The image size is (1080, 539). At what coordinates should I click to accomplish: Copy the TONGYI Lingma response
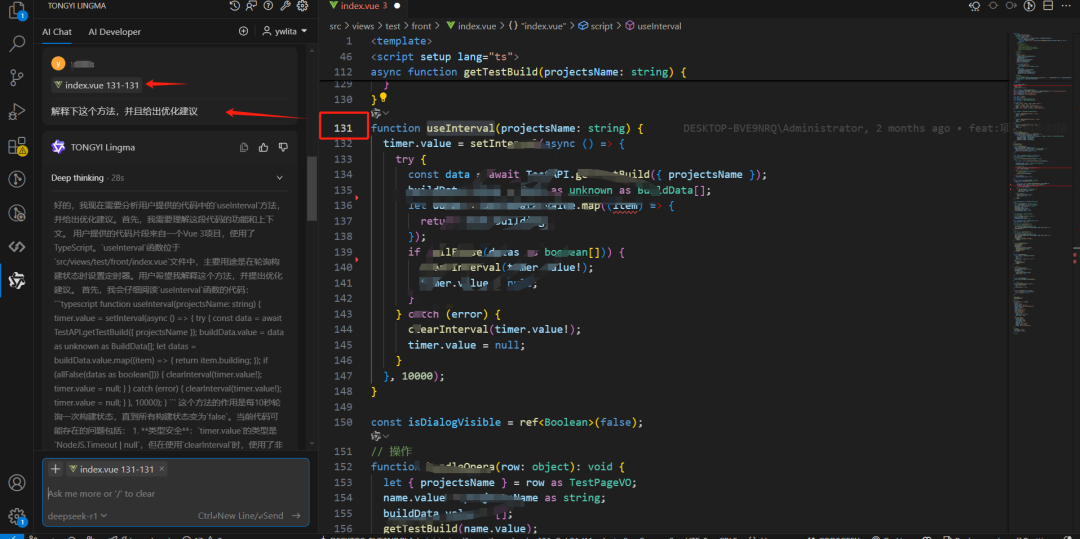click(244, 147)
